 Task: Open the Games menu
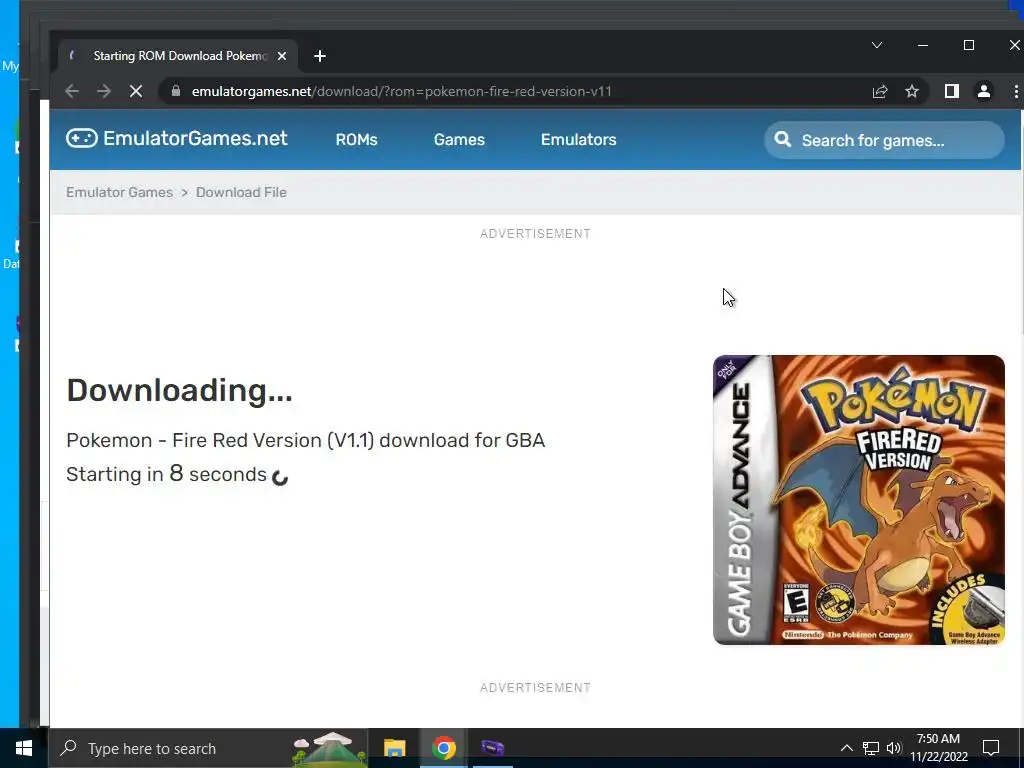(459, 140)
